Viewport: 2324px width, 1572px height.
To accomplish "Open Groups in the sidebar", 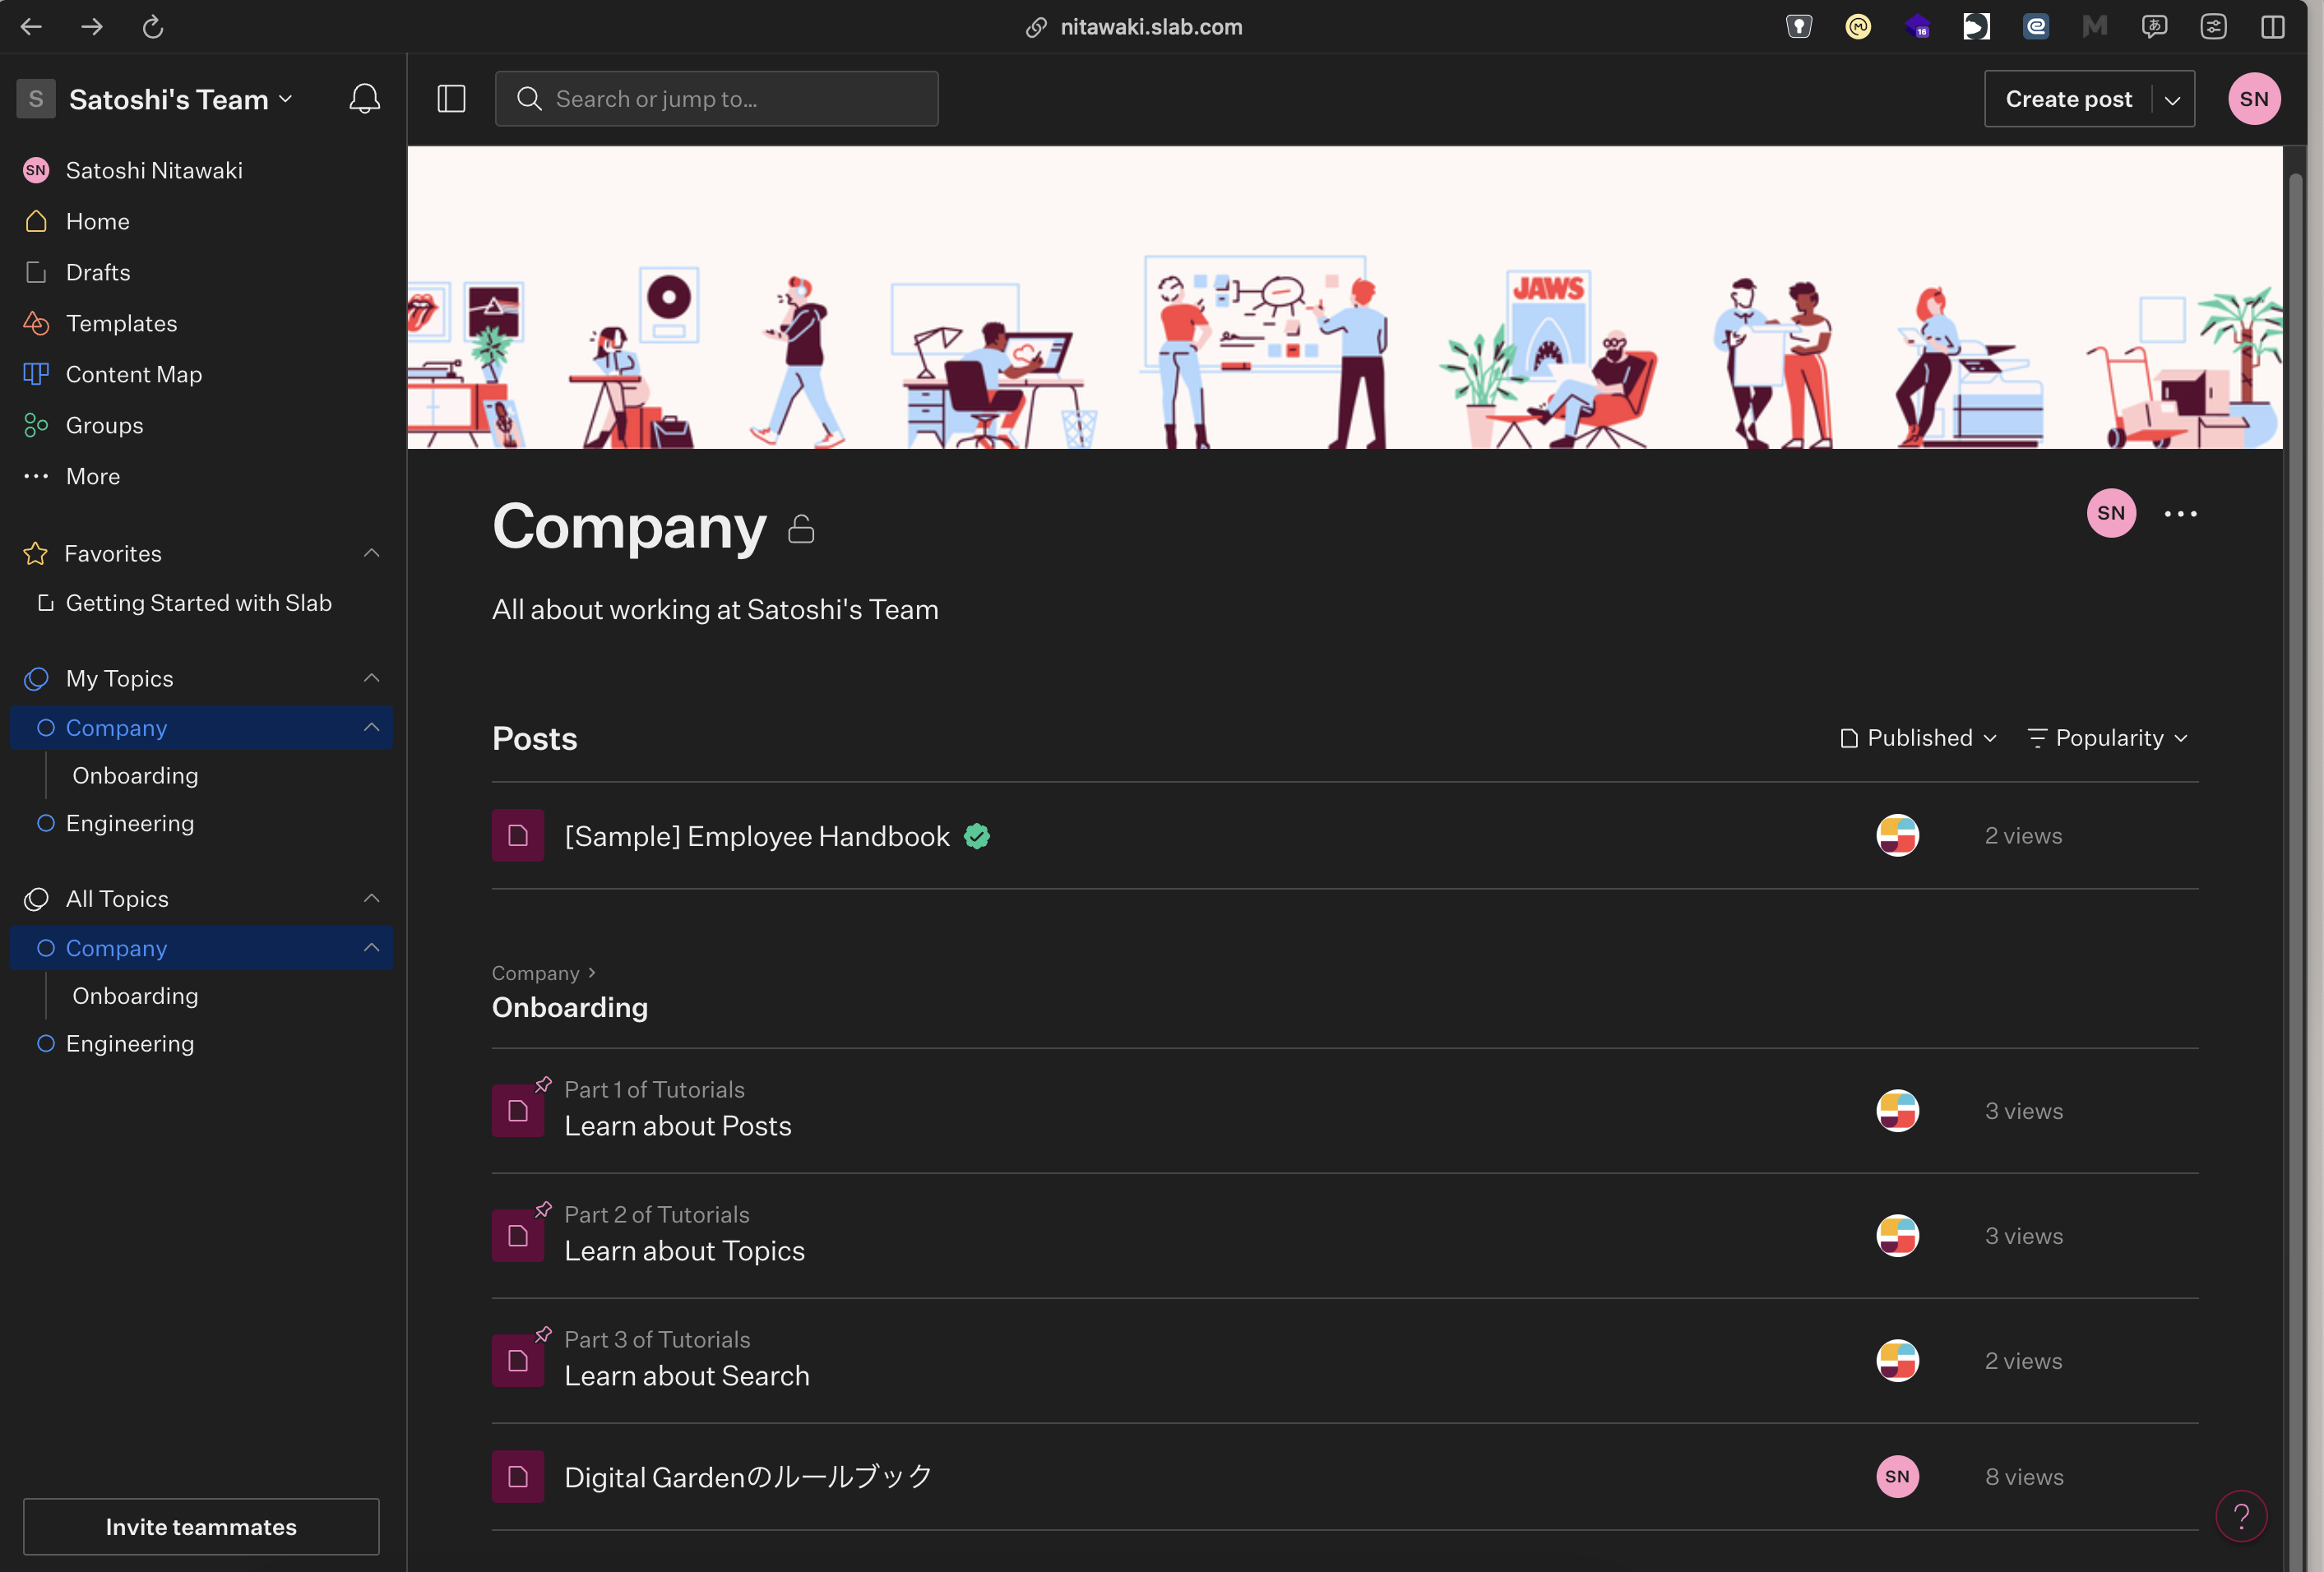I will coord(104,425).
